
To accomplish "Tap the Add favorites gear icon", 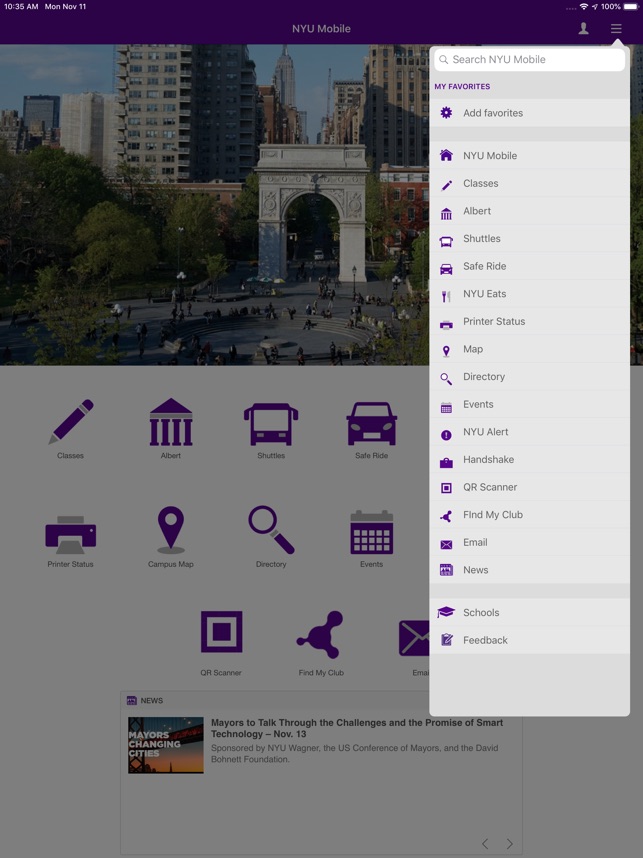I will point(446,113).
